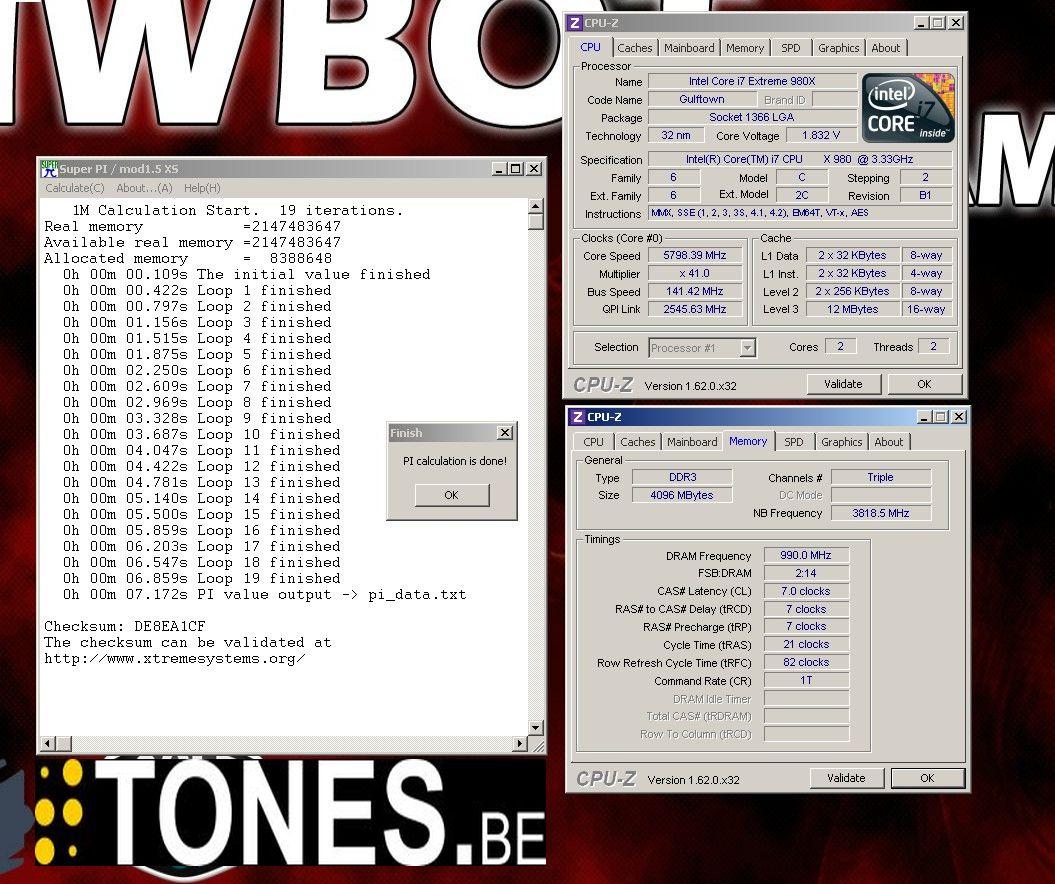This screenshot has width=1055, height=884.
Task: Click the Checksum: DE8EA1CF line
Action: click(x=124, y=626)
